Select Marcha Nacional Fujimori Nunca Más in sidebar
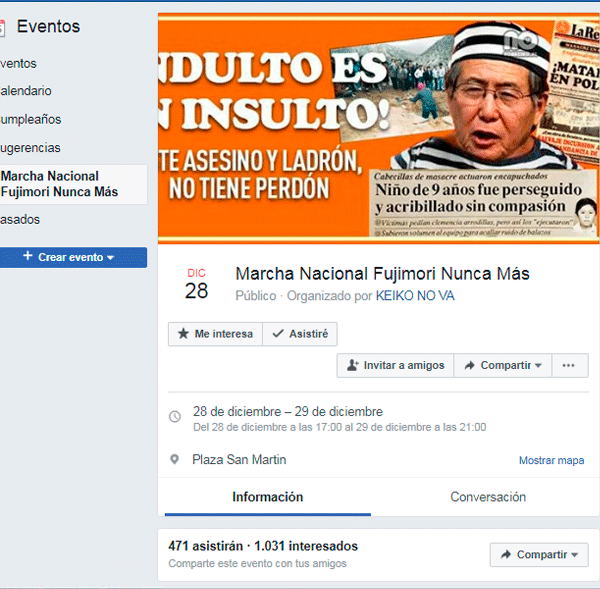 (73, 184)
